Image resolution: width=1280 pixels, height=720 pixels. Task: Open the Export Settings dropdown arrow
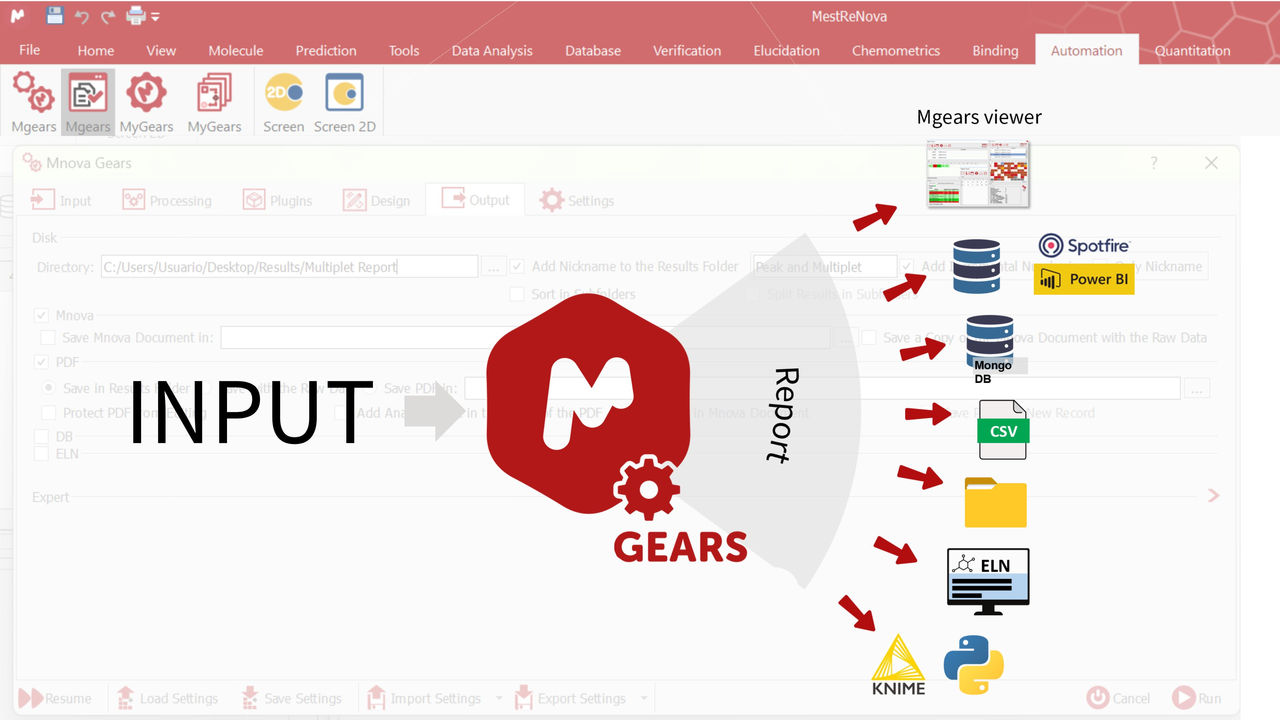644,698
